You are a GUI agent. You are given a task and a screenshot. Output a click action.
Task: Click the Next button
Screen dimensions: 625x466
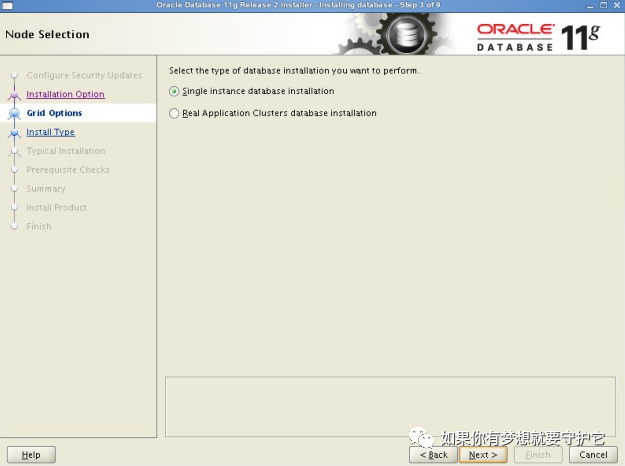[483, 455]
